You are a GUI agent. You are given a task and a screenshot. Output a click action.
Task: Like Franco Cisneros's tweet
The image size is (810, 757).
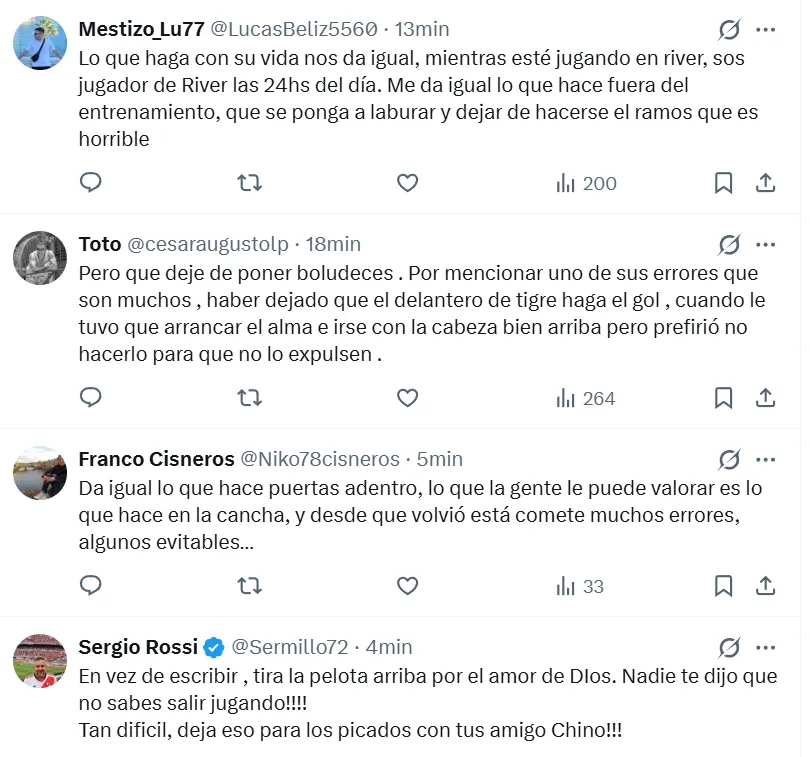pos(407,586)
